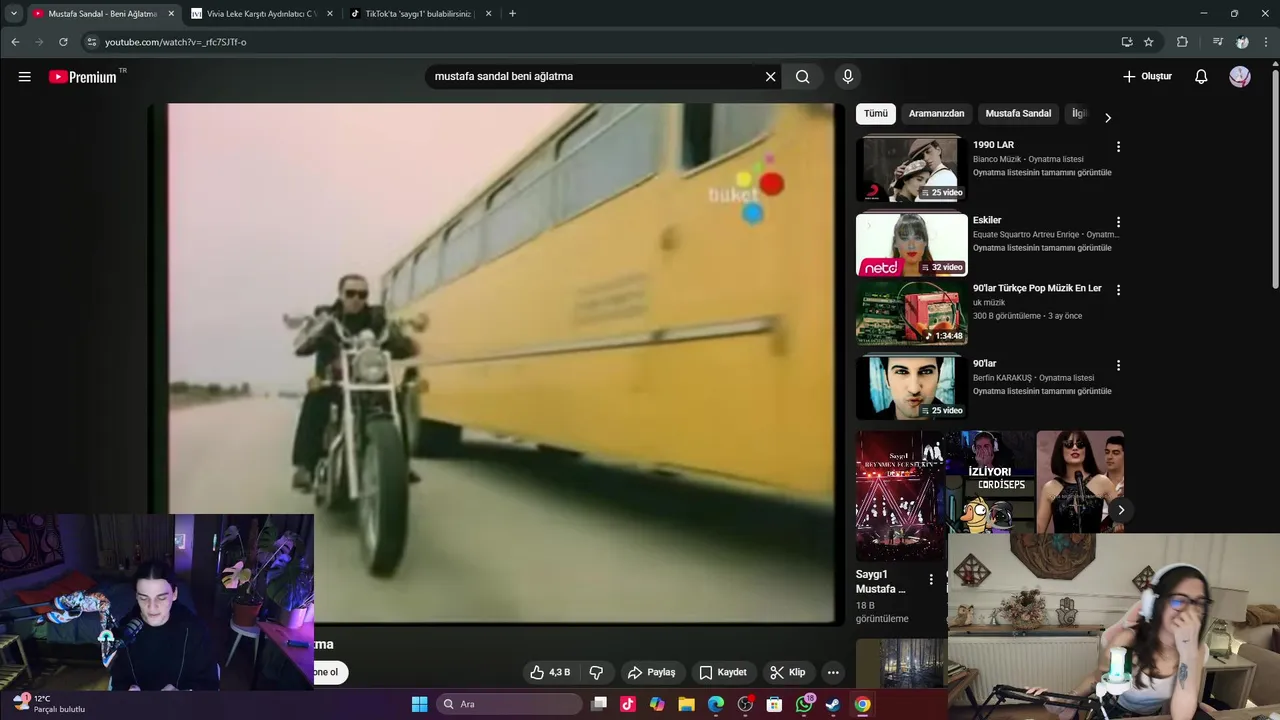
Task: Select the Tümü filter chip
Action: 876,114
